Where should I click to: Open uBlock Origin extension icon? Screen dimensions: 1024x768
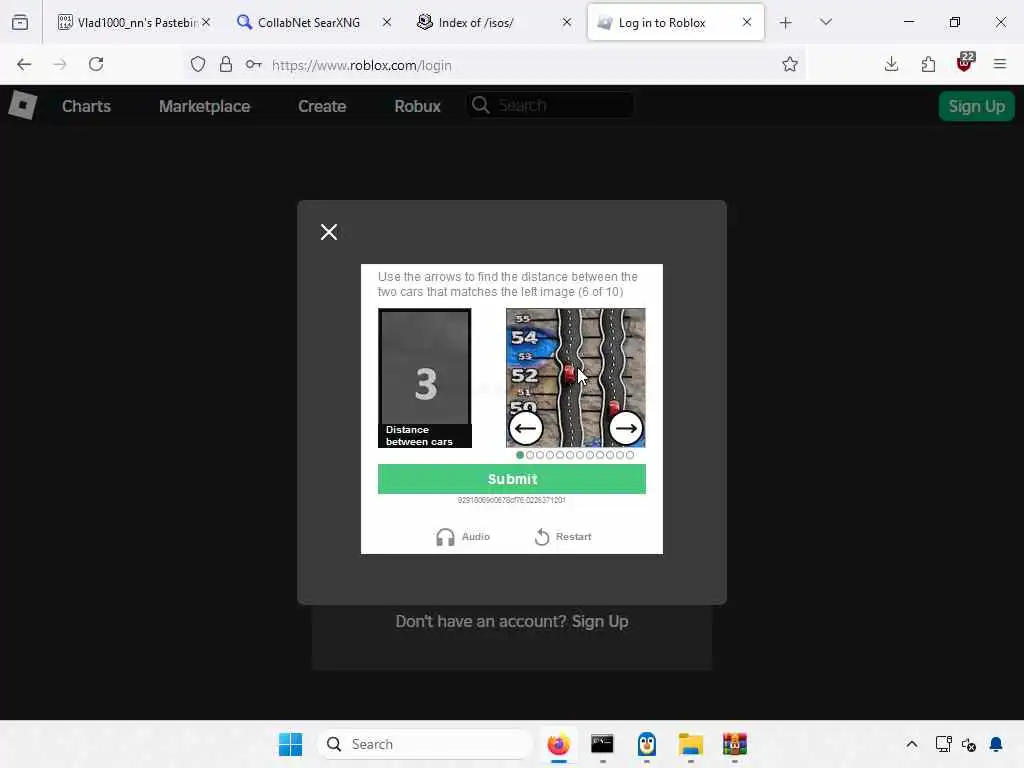click(965, 63)
